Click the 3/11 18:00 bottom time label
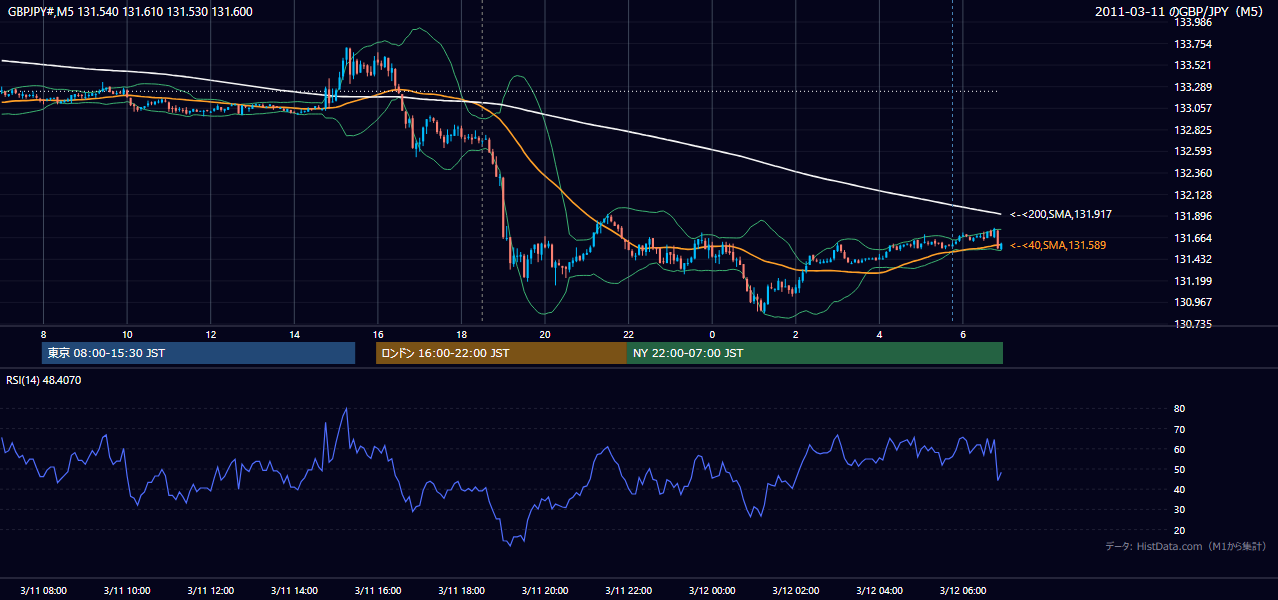The image size is (1278, 600). click(x=461, y=590)
